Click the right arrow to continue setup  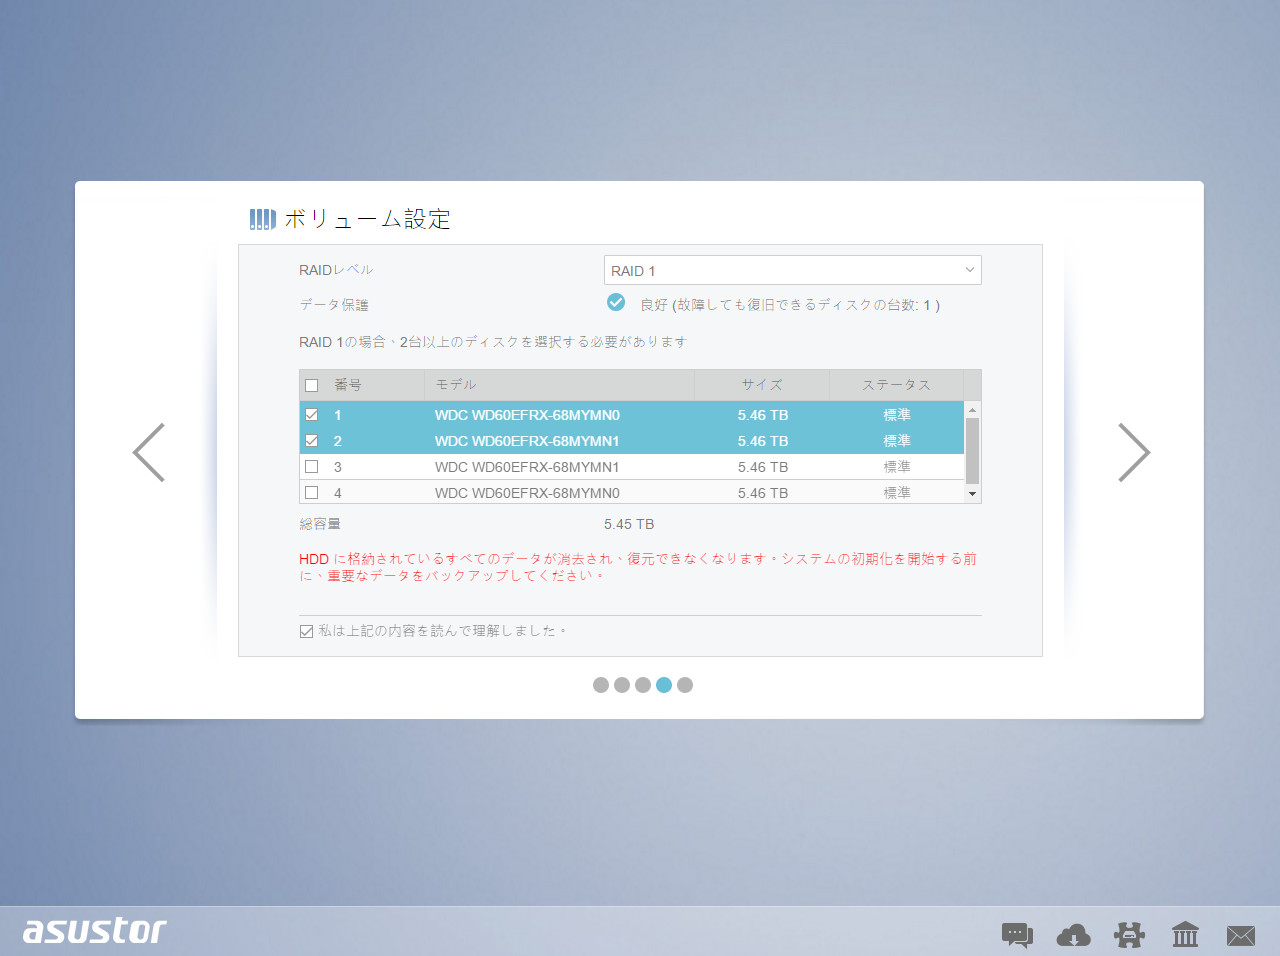coord(1134,452)
